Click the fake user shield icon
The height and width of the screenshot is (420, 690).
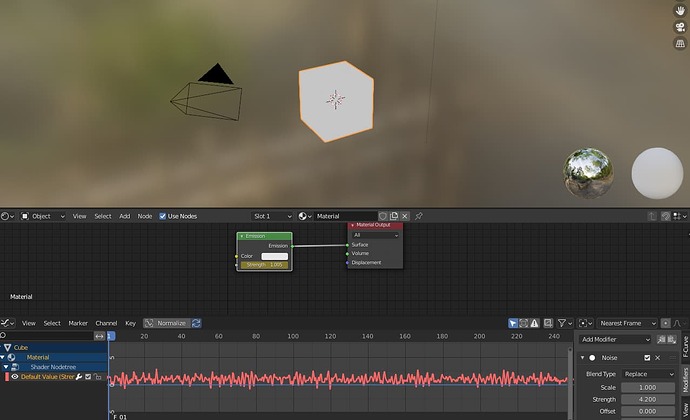click(383, 216)
